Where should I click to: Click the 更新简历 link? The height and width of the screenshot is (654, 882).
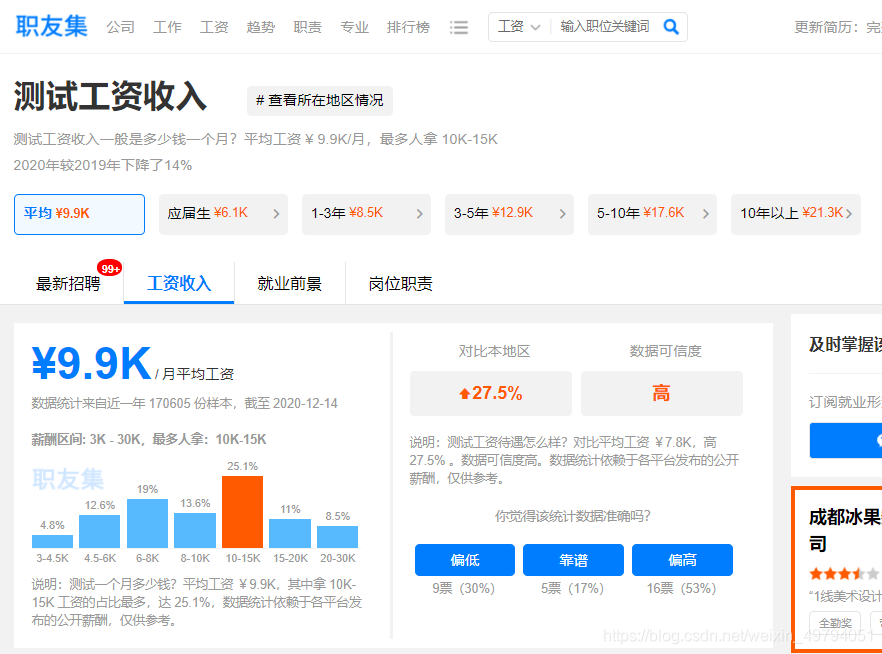823,27
